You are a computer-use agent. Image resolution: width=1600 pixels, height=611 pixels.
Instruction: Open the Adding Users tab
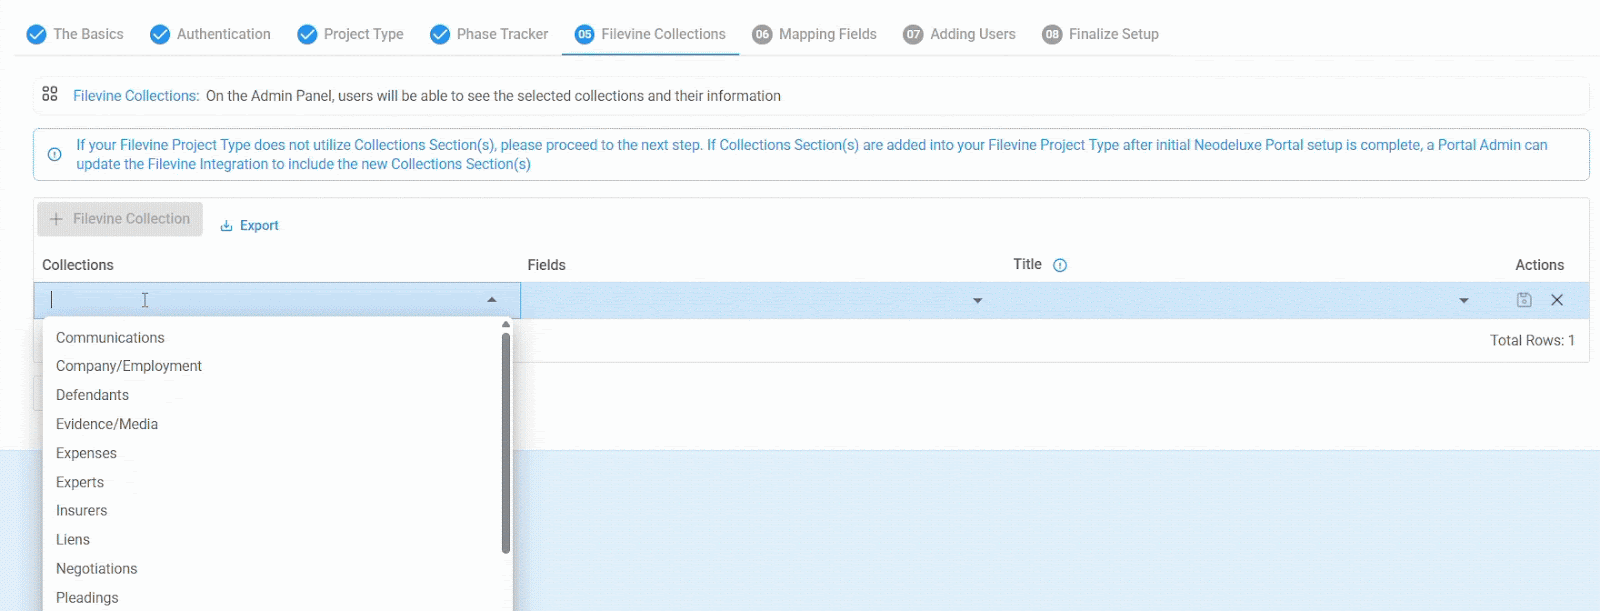point(959,35)
